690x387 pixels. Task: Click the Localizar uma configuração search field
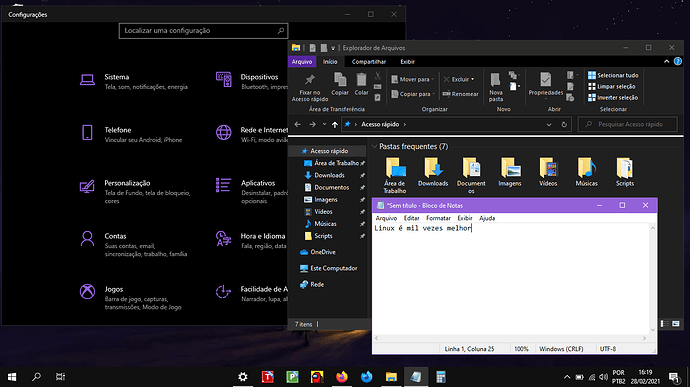203,31
